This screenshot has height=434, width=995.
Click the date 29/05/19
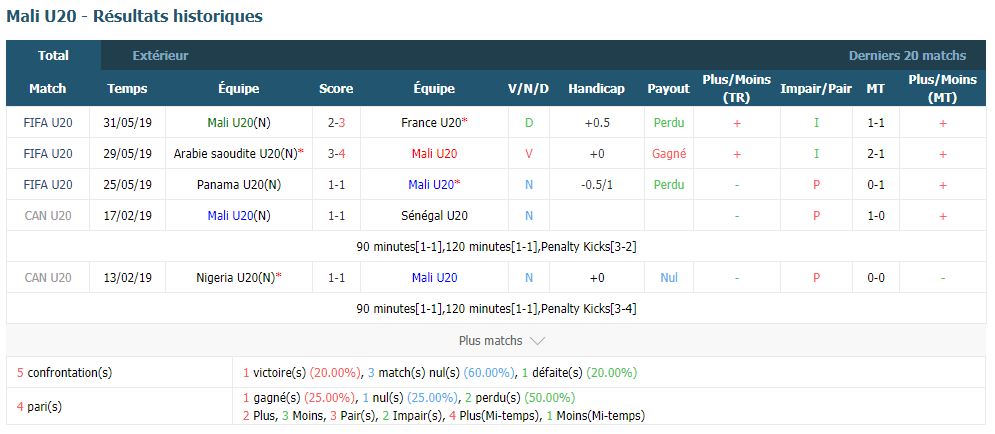coord(128,154)
